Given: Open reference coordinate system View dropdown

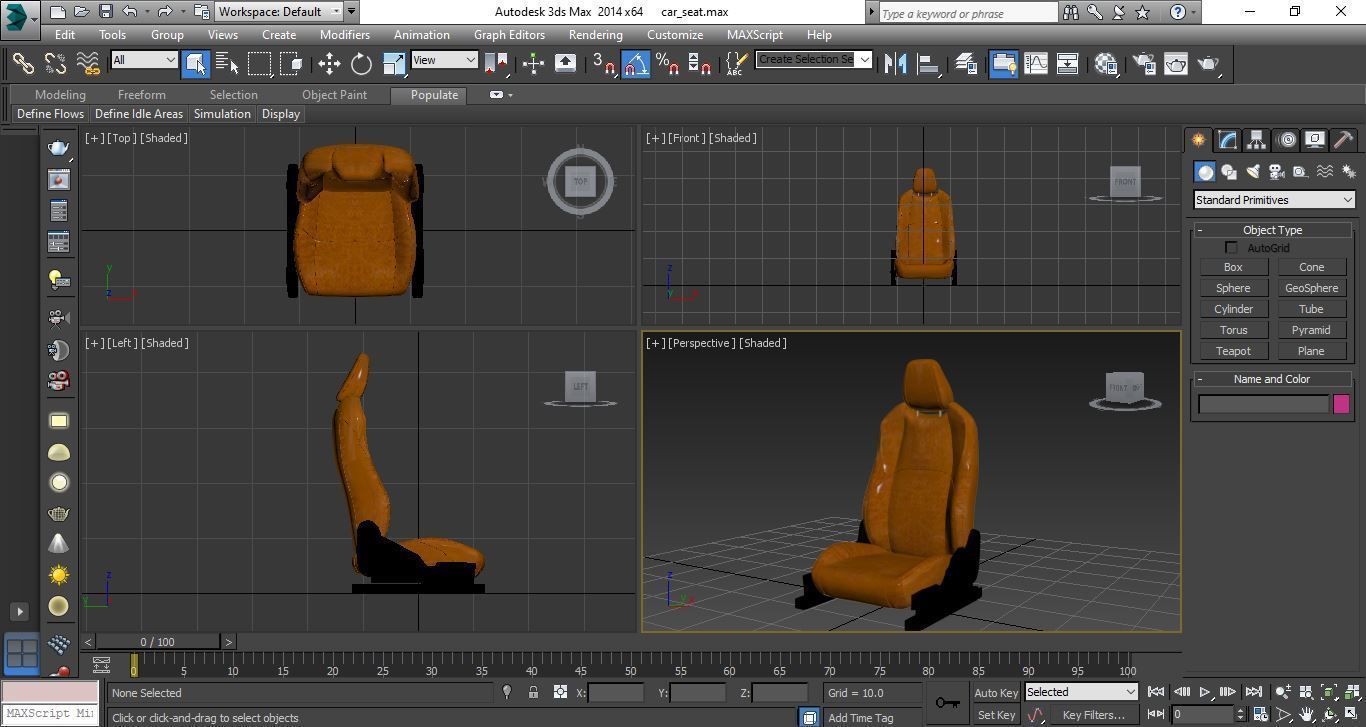Looking at the screenshot, I should pyautogui.click(x=444, y=60).
